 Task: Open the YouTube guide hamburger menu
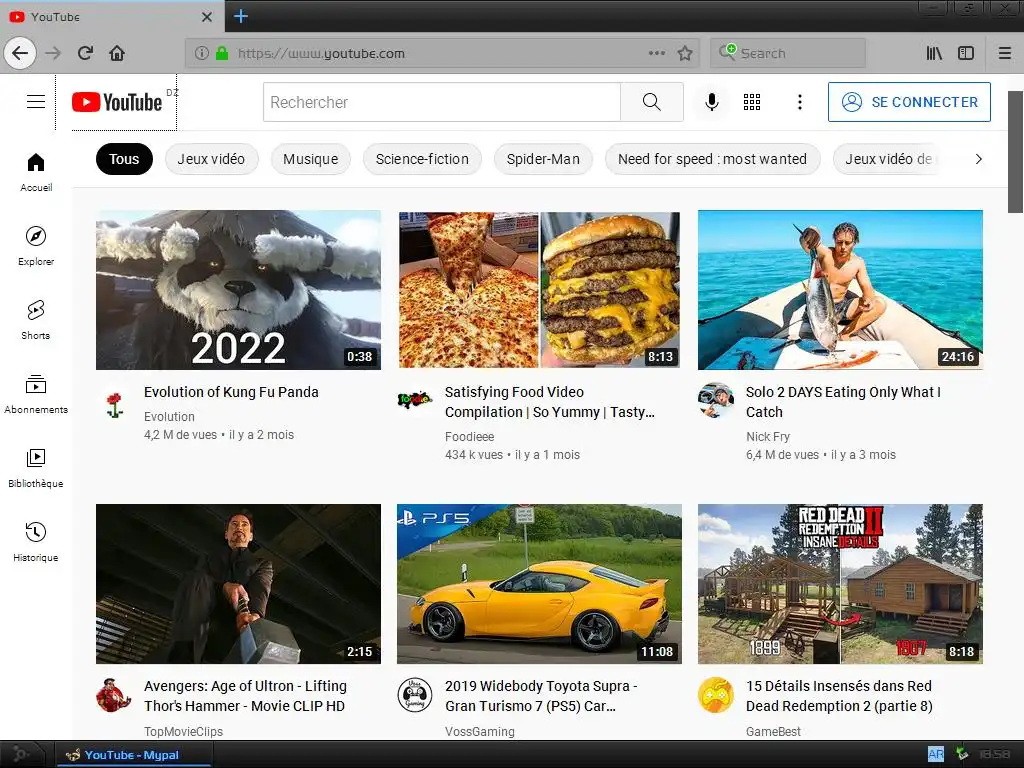pos(36,102)
